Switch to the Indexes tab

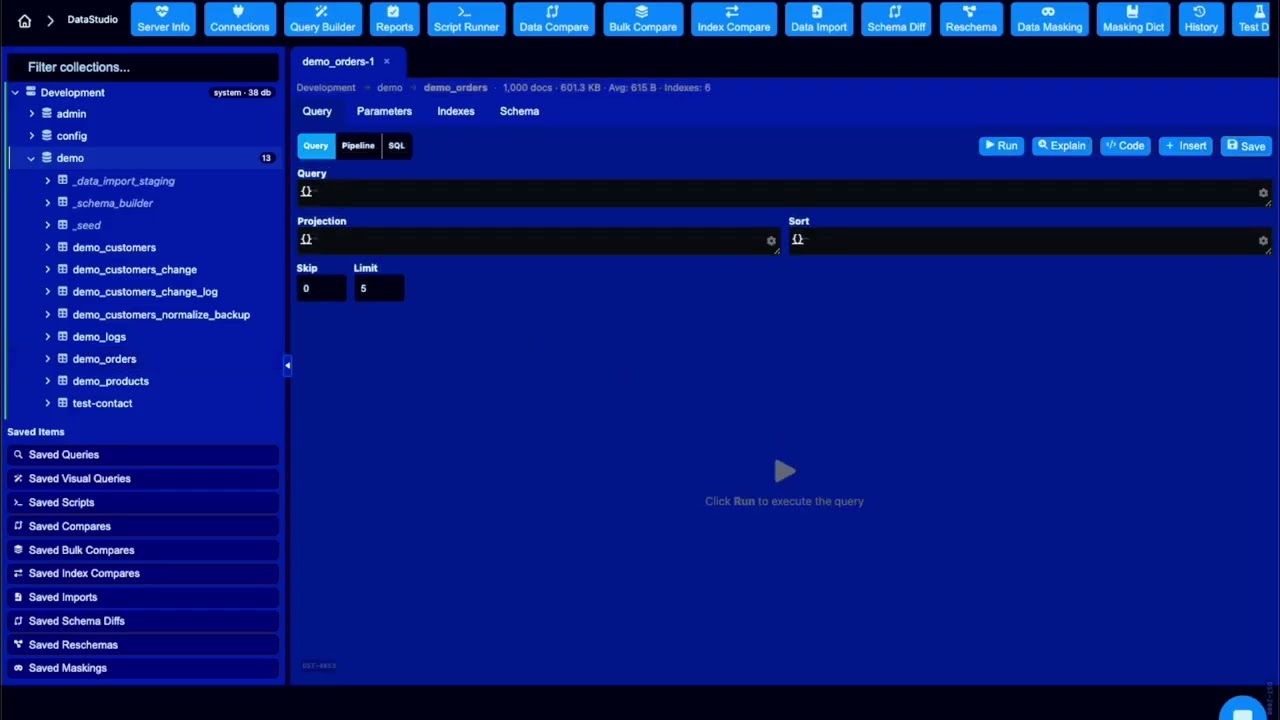pyautogui.click(x=455, y=111)
